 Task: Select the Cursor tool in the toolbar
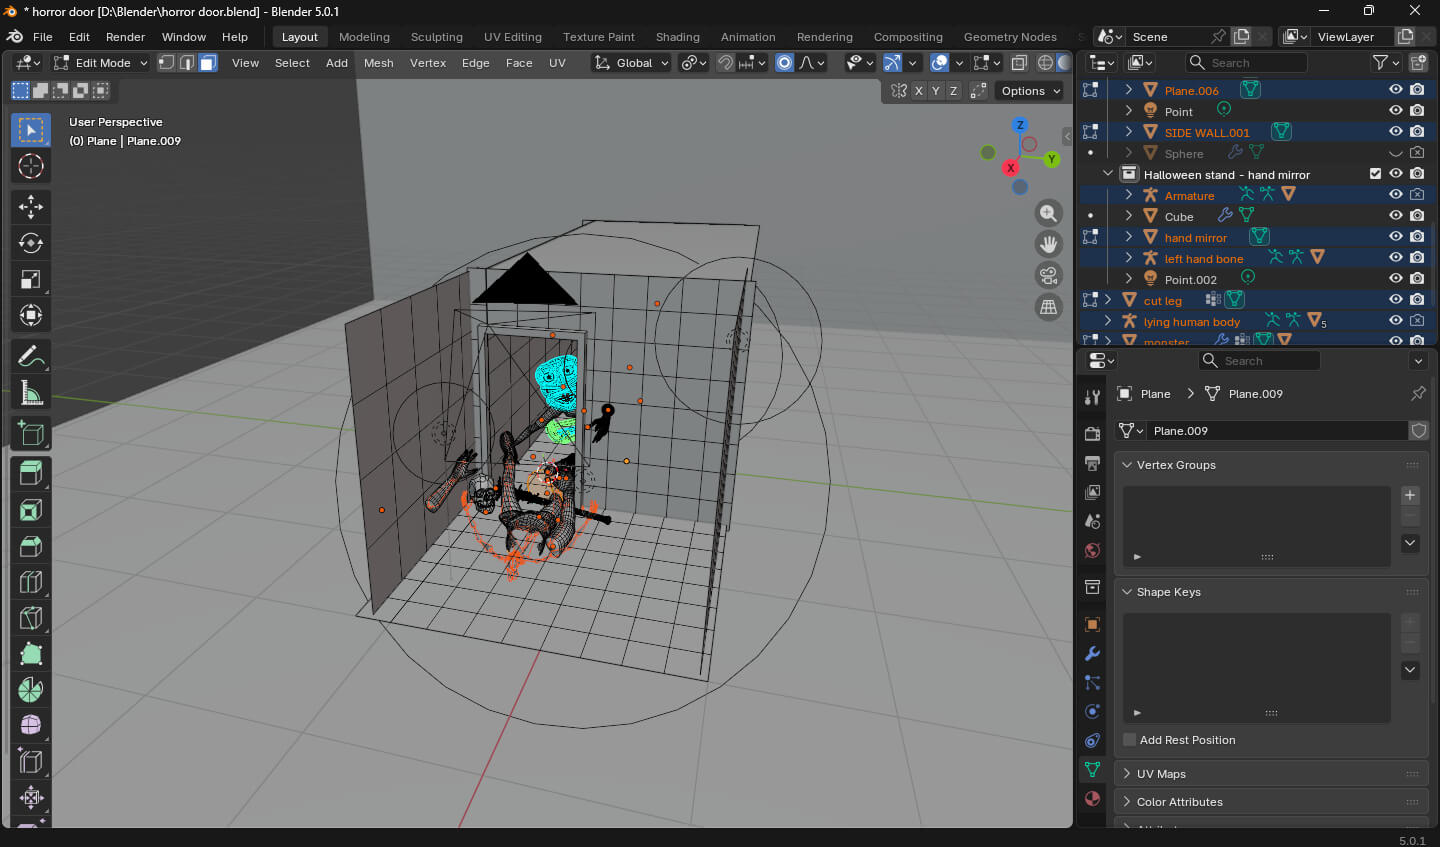point(31,167)
